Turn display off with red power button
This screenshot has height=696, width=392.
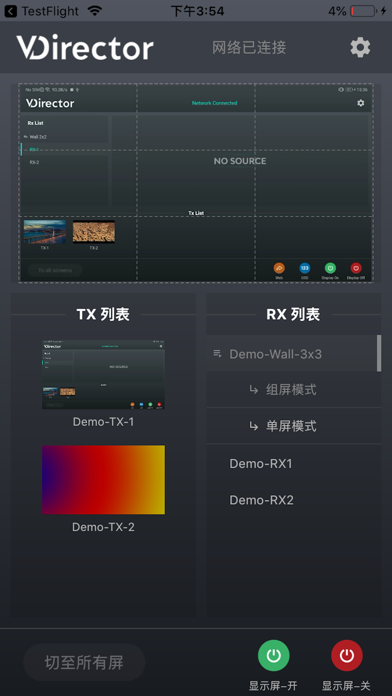347,655
